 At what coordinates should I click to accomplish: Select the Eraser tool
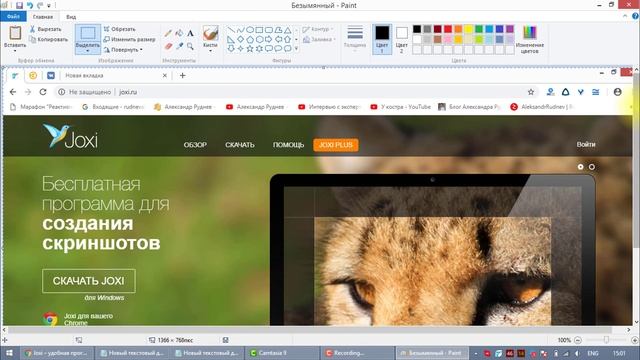tap(168, 46)
